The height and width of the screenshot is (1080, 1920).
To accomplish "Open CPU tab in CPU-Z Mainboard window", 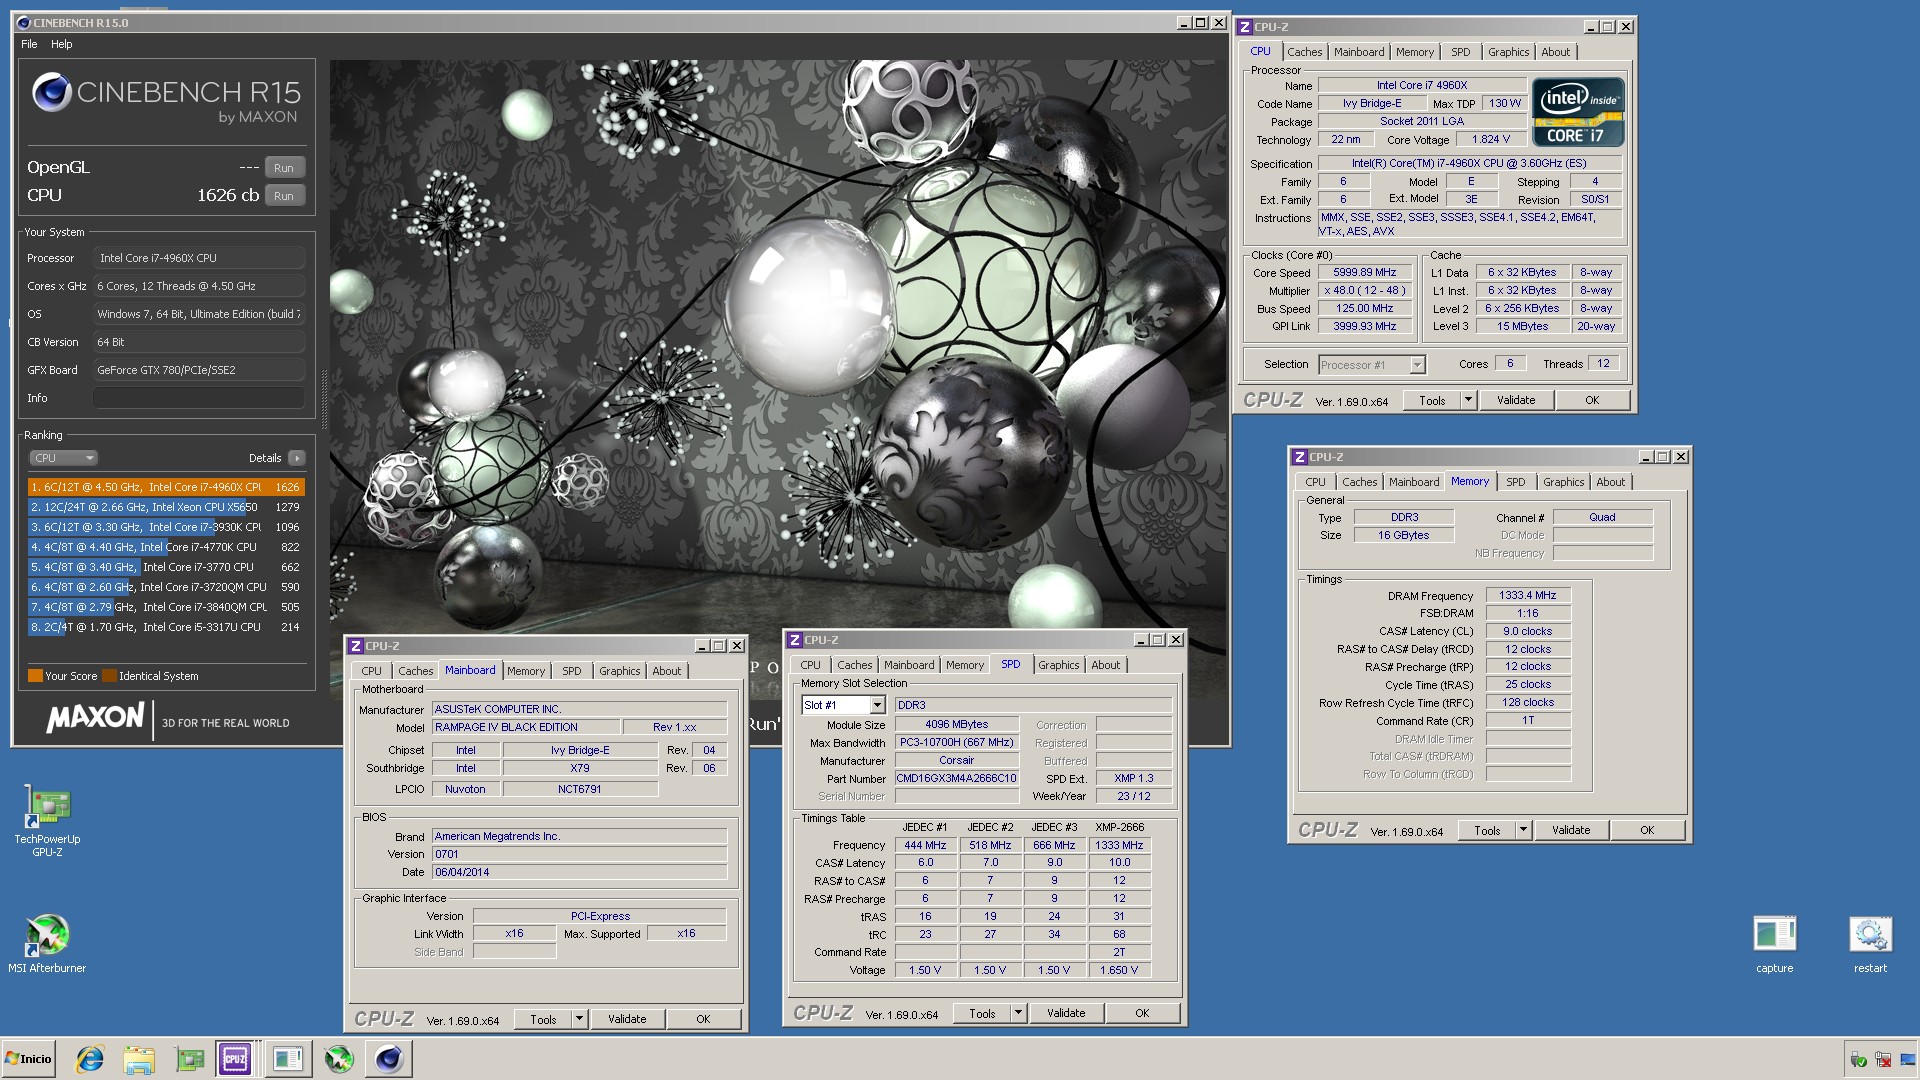I will click(371, 671).
